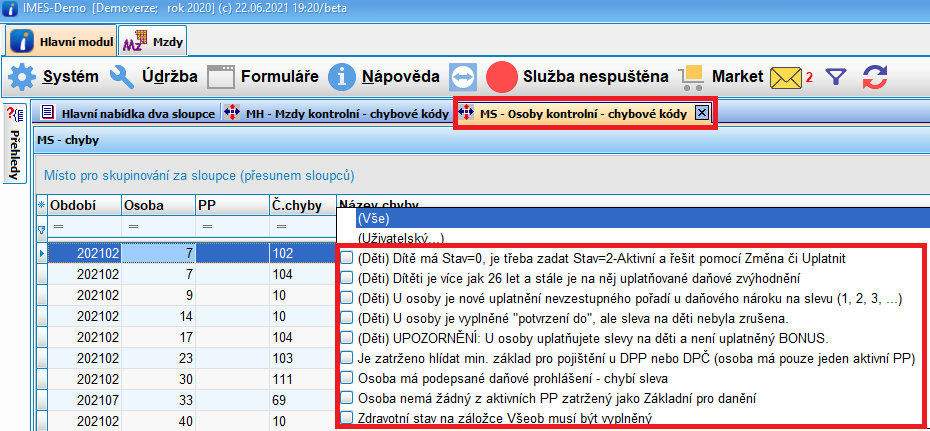Open Hlavní nabídka dva sloupce tab
Viewport: 930px width, 431px height.
click(128, 113)
